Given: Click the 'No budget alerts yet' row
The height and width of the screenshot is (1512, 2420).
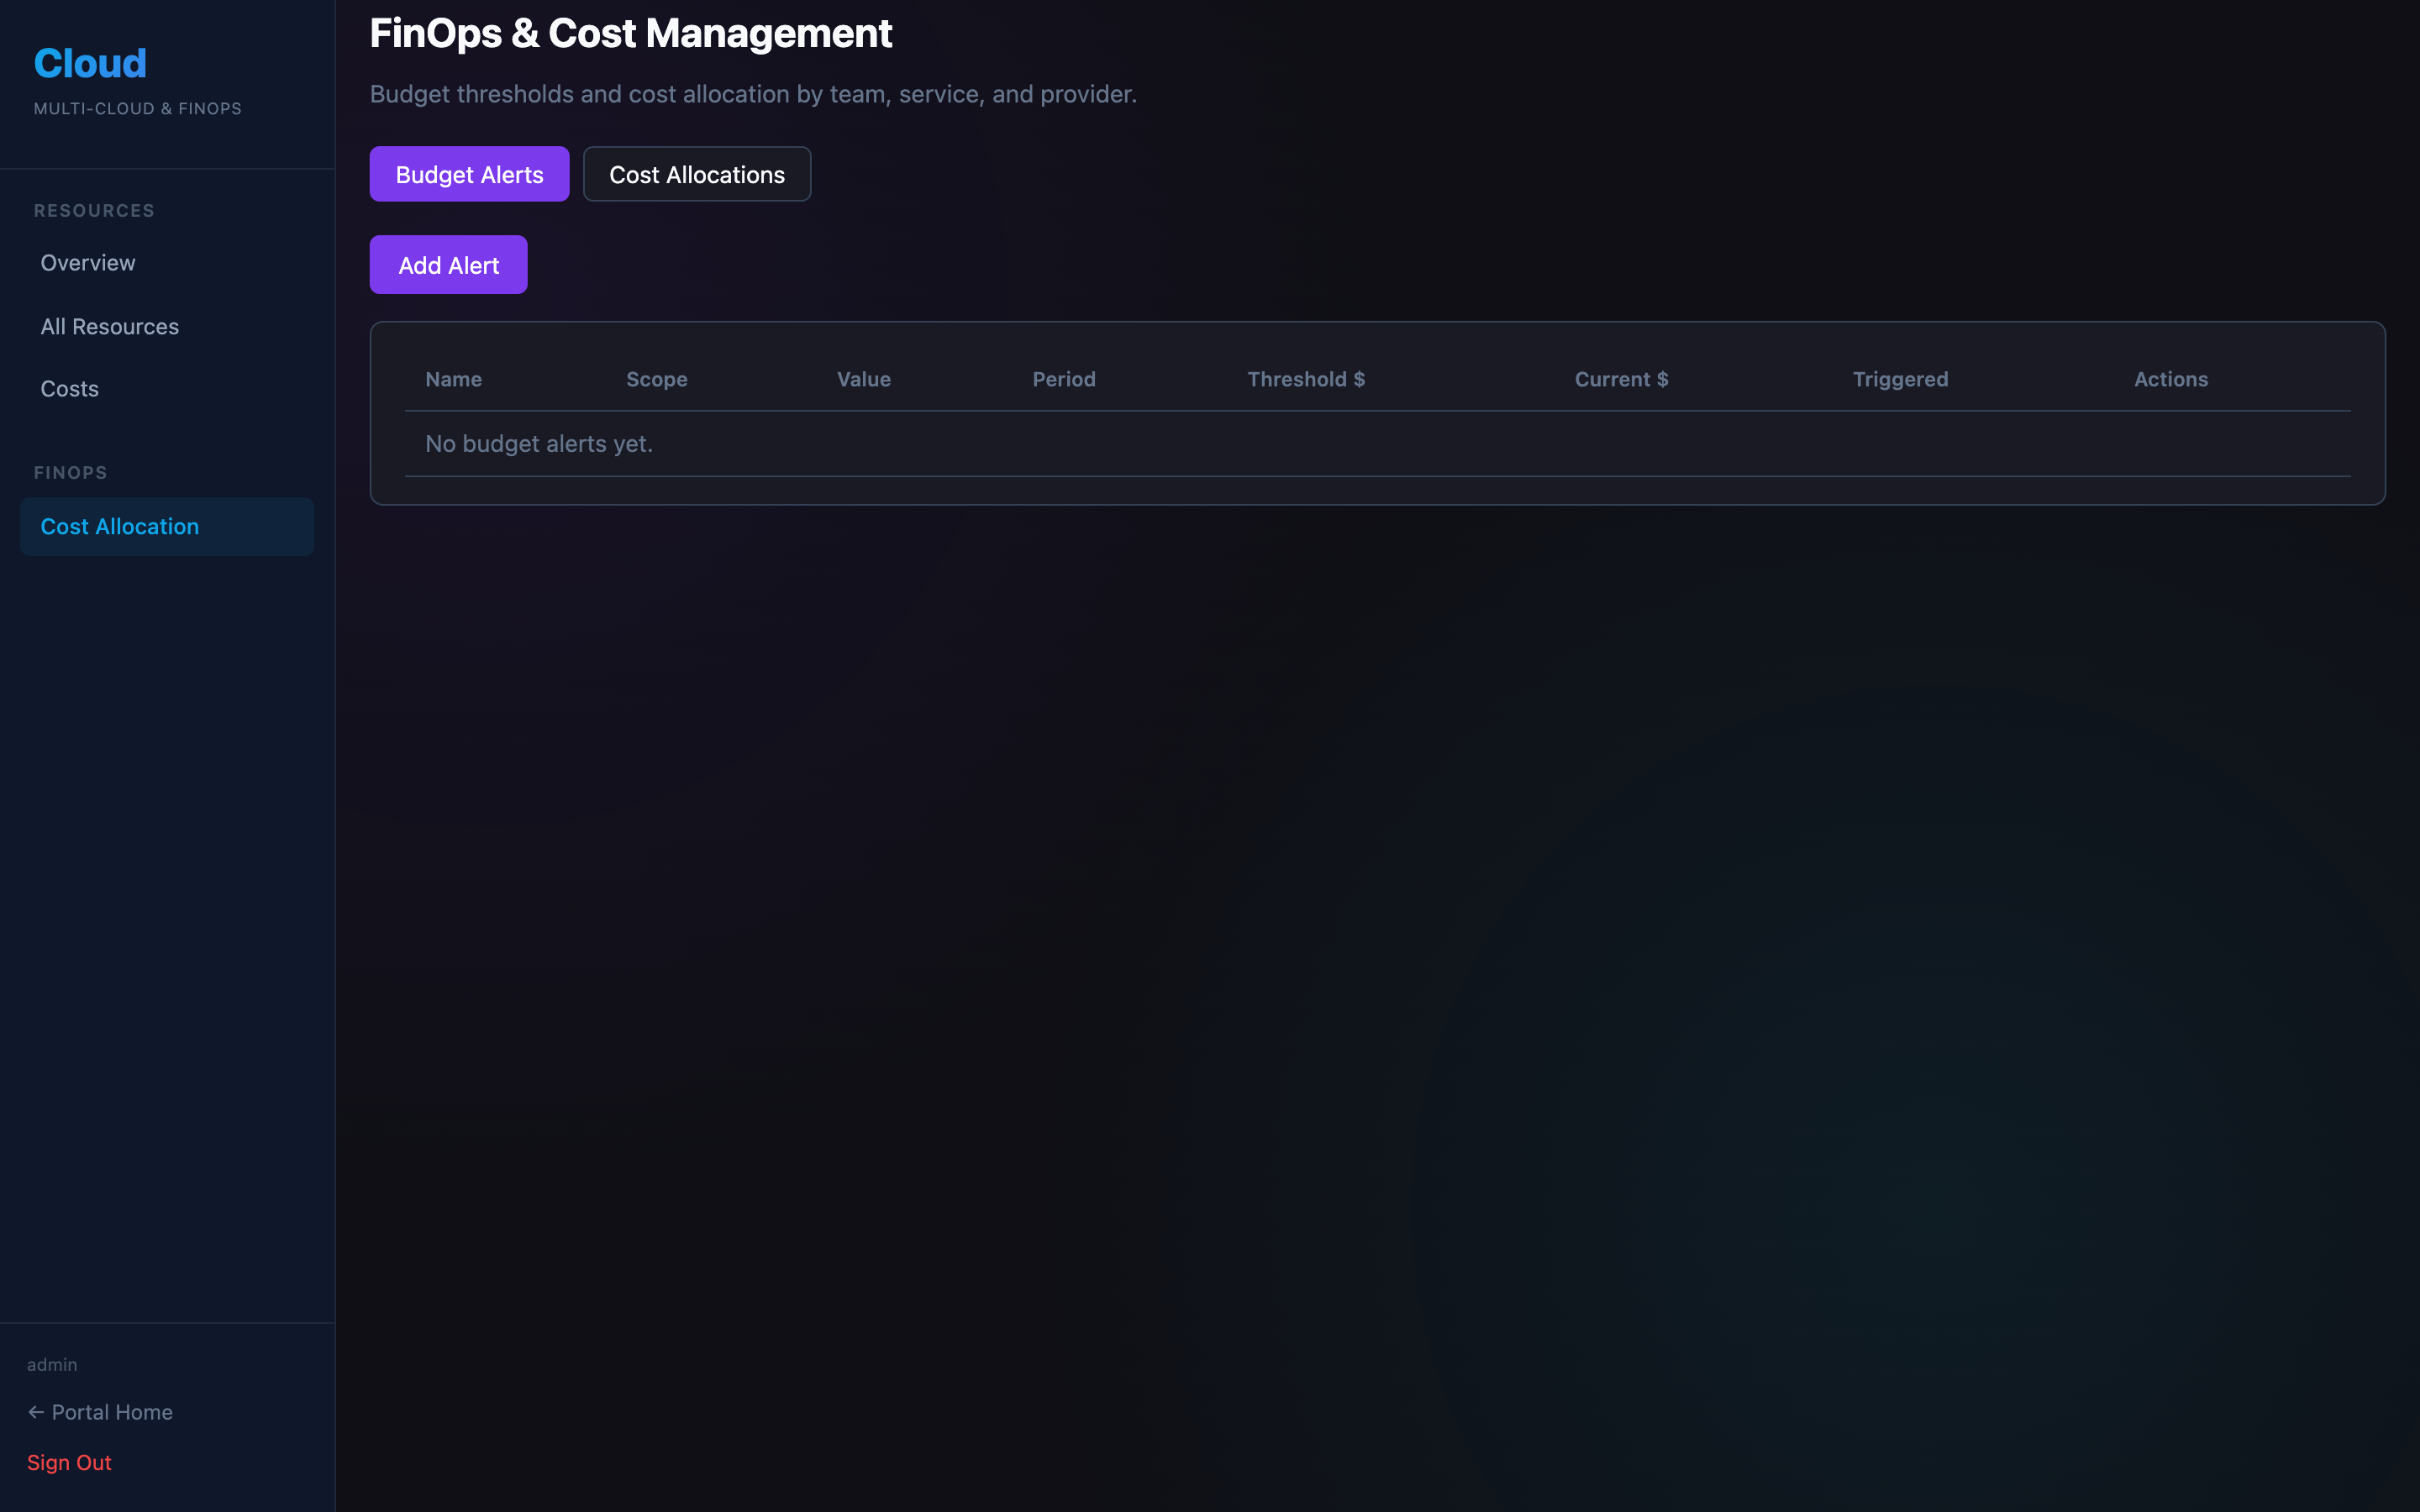Looking at the screenshot, I should (539, 444).
